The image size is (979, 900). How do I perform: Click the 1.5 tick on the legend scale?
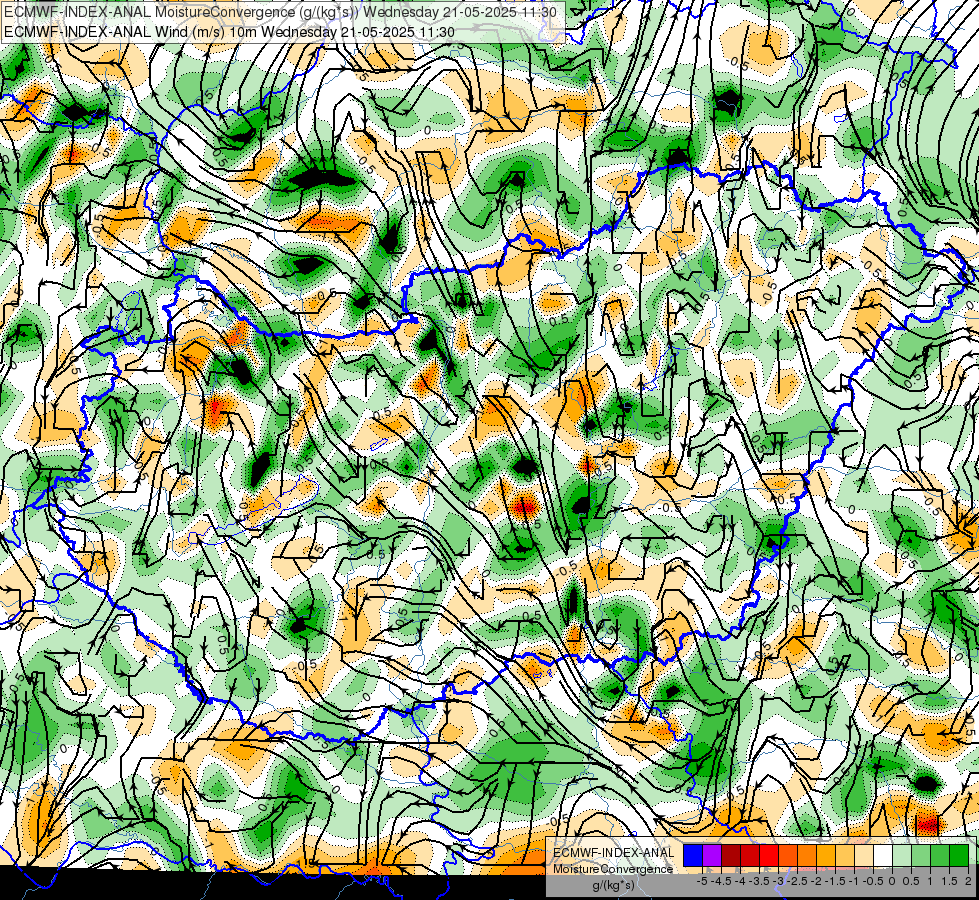click(x=949, y=881)
